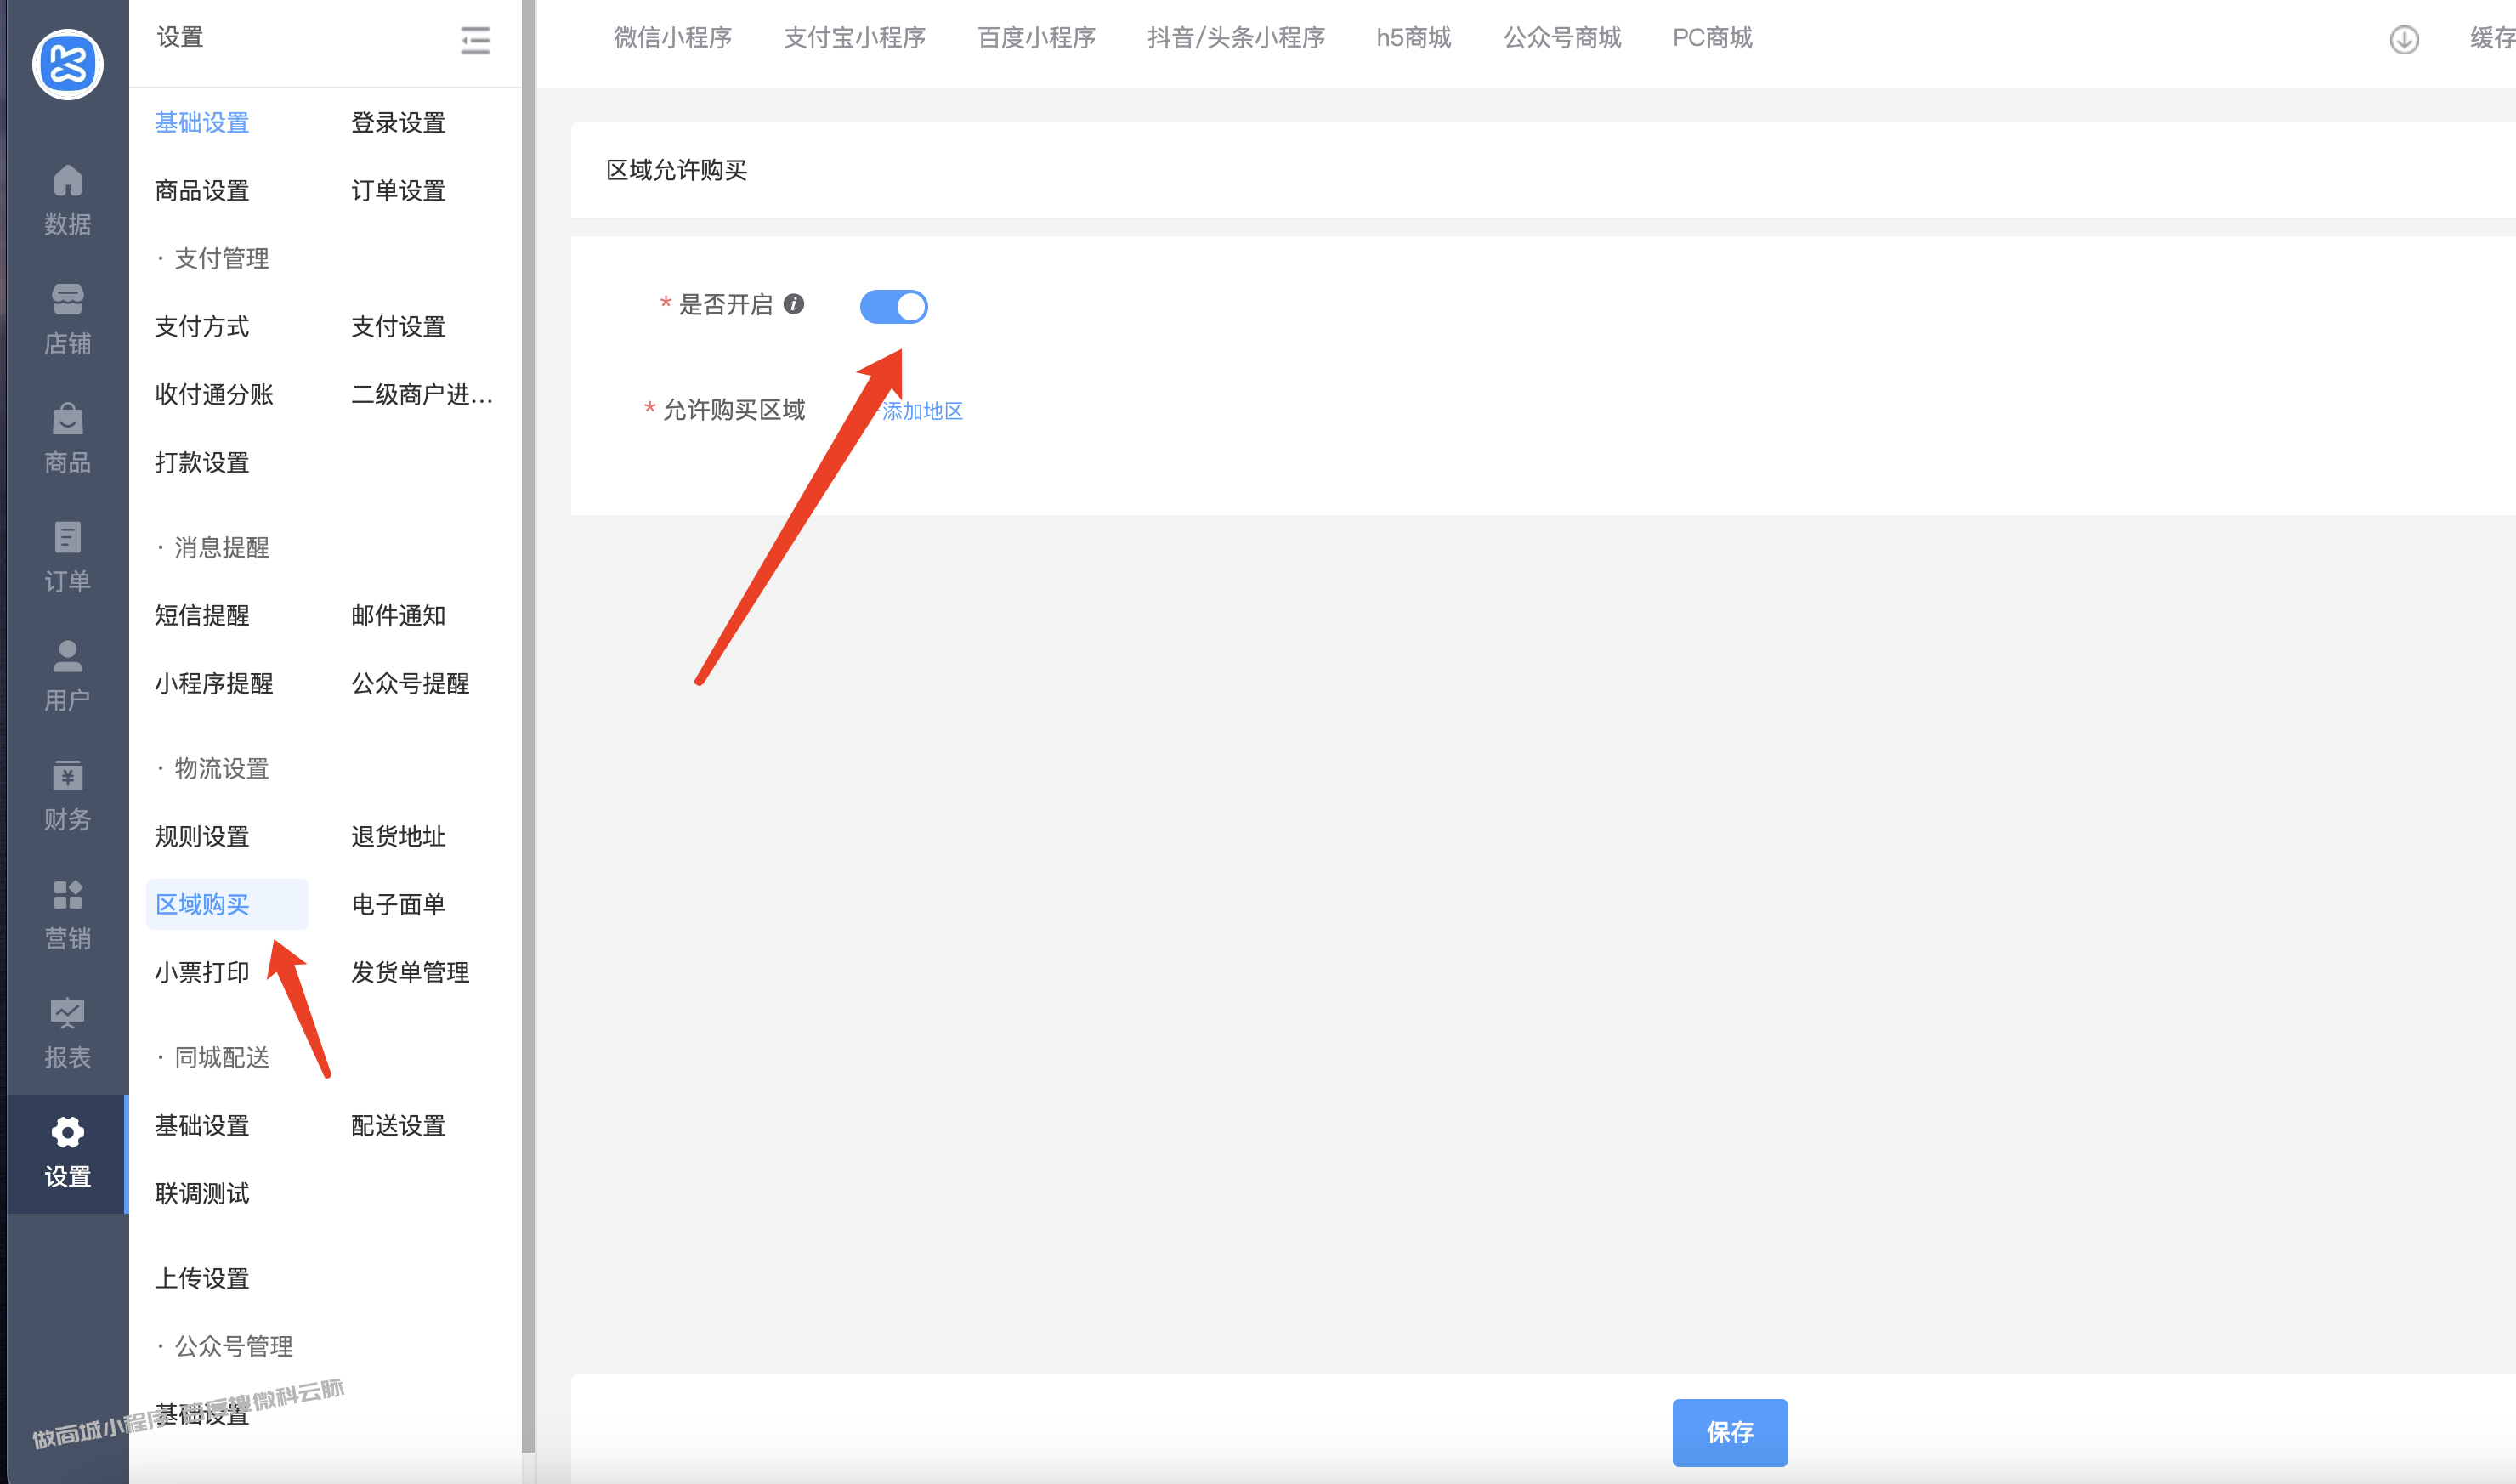Open 支付设置 menu item
This screenshot has width=2516, height=1484.
[398, 327]
